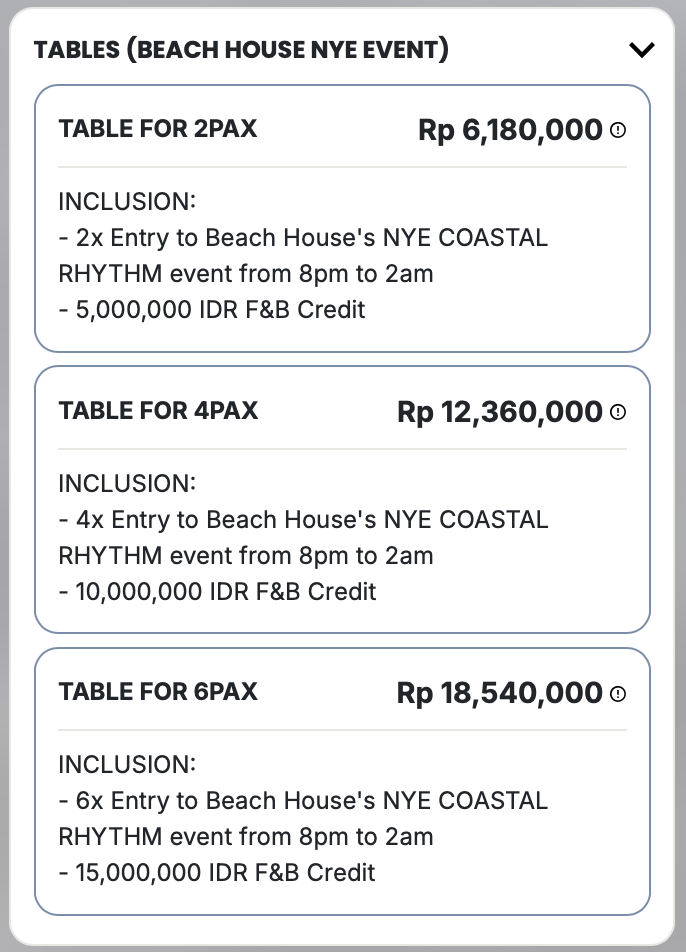Click INCLUSION label in 2PAX card
This screenshot has height=952, width=686.
coord(127,201)
